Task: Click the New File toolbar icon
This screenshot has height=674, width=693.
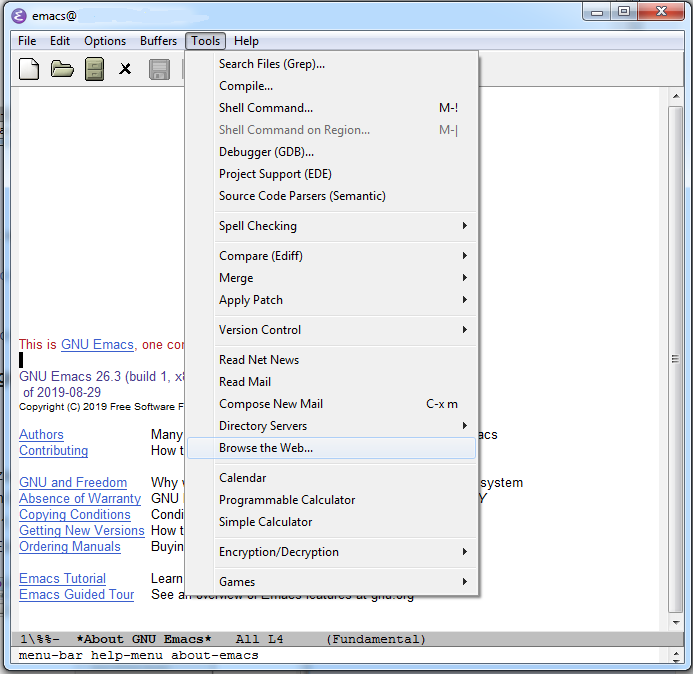Action: tap(29, 69)
